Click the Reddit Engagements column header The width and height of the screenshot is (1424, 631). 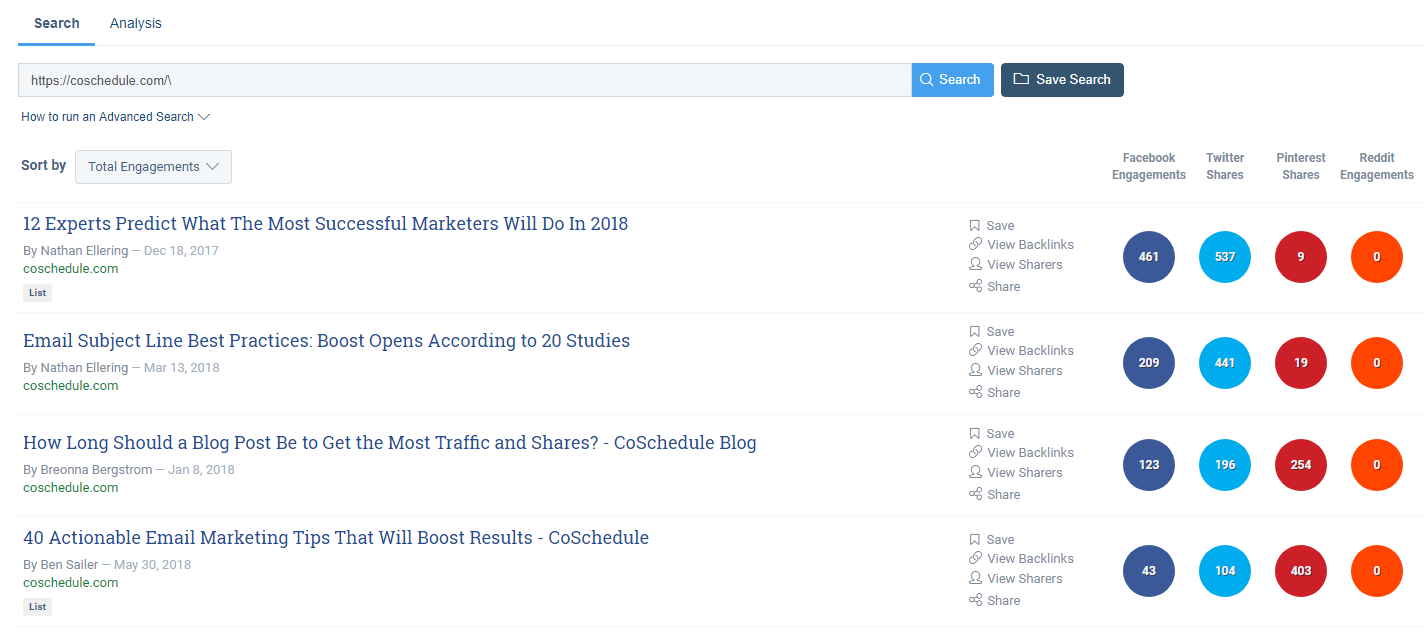pos(1377,166)
